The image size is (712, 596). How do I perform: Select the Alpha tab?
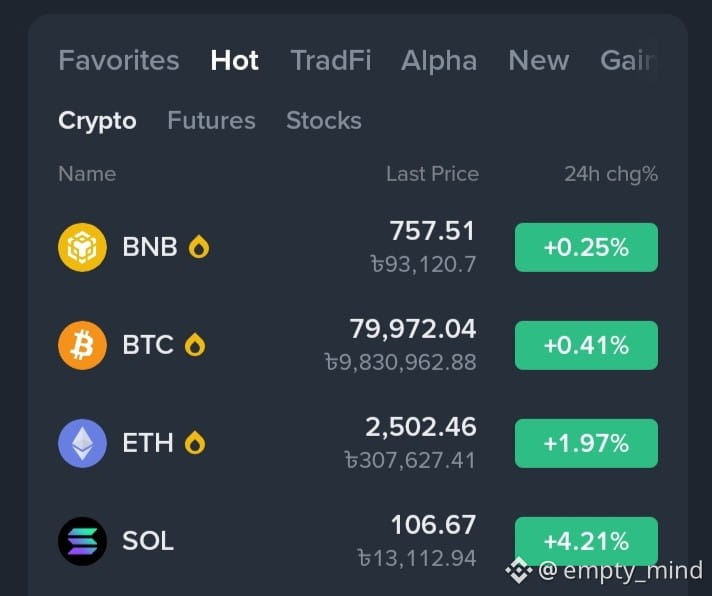tap(439, 60)
